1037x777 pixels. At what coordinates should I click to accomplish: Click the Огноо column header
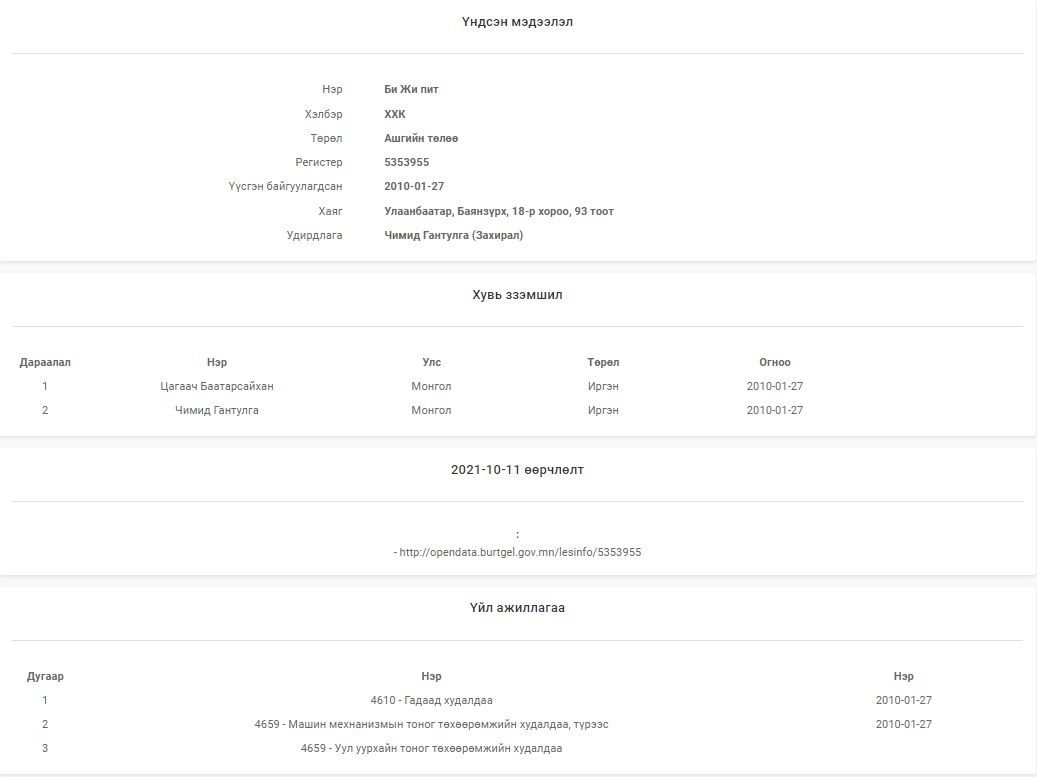click(x=774, y=362)
